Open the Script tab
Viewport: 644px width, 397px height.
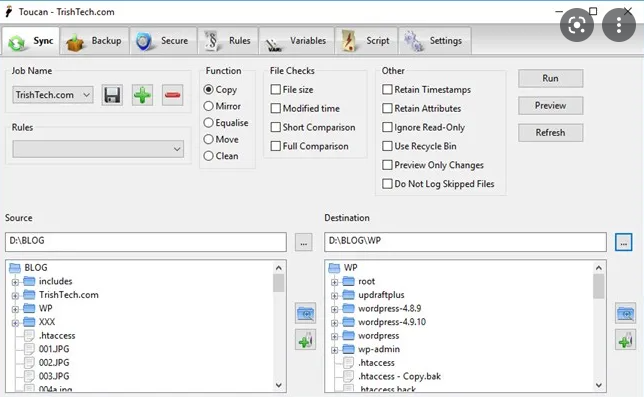click(366, 41)
